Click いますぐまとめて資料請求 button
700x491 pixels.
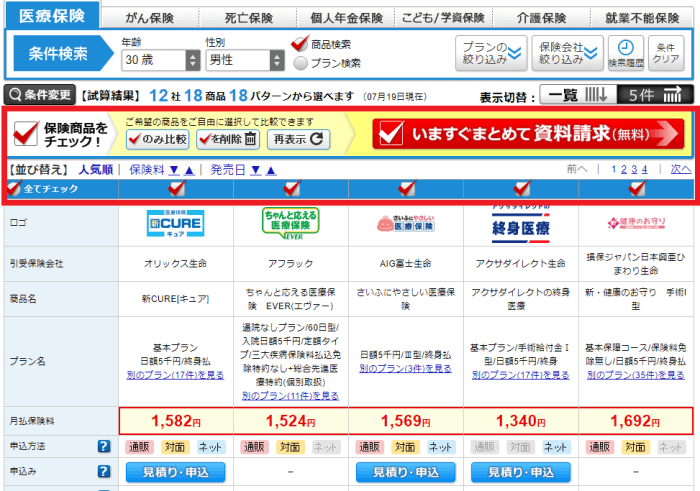pyautogui.click(x=528, y=133)
